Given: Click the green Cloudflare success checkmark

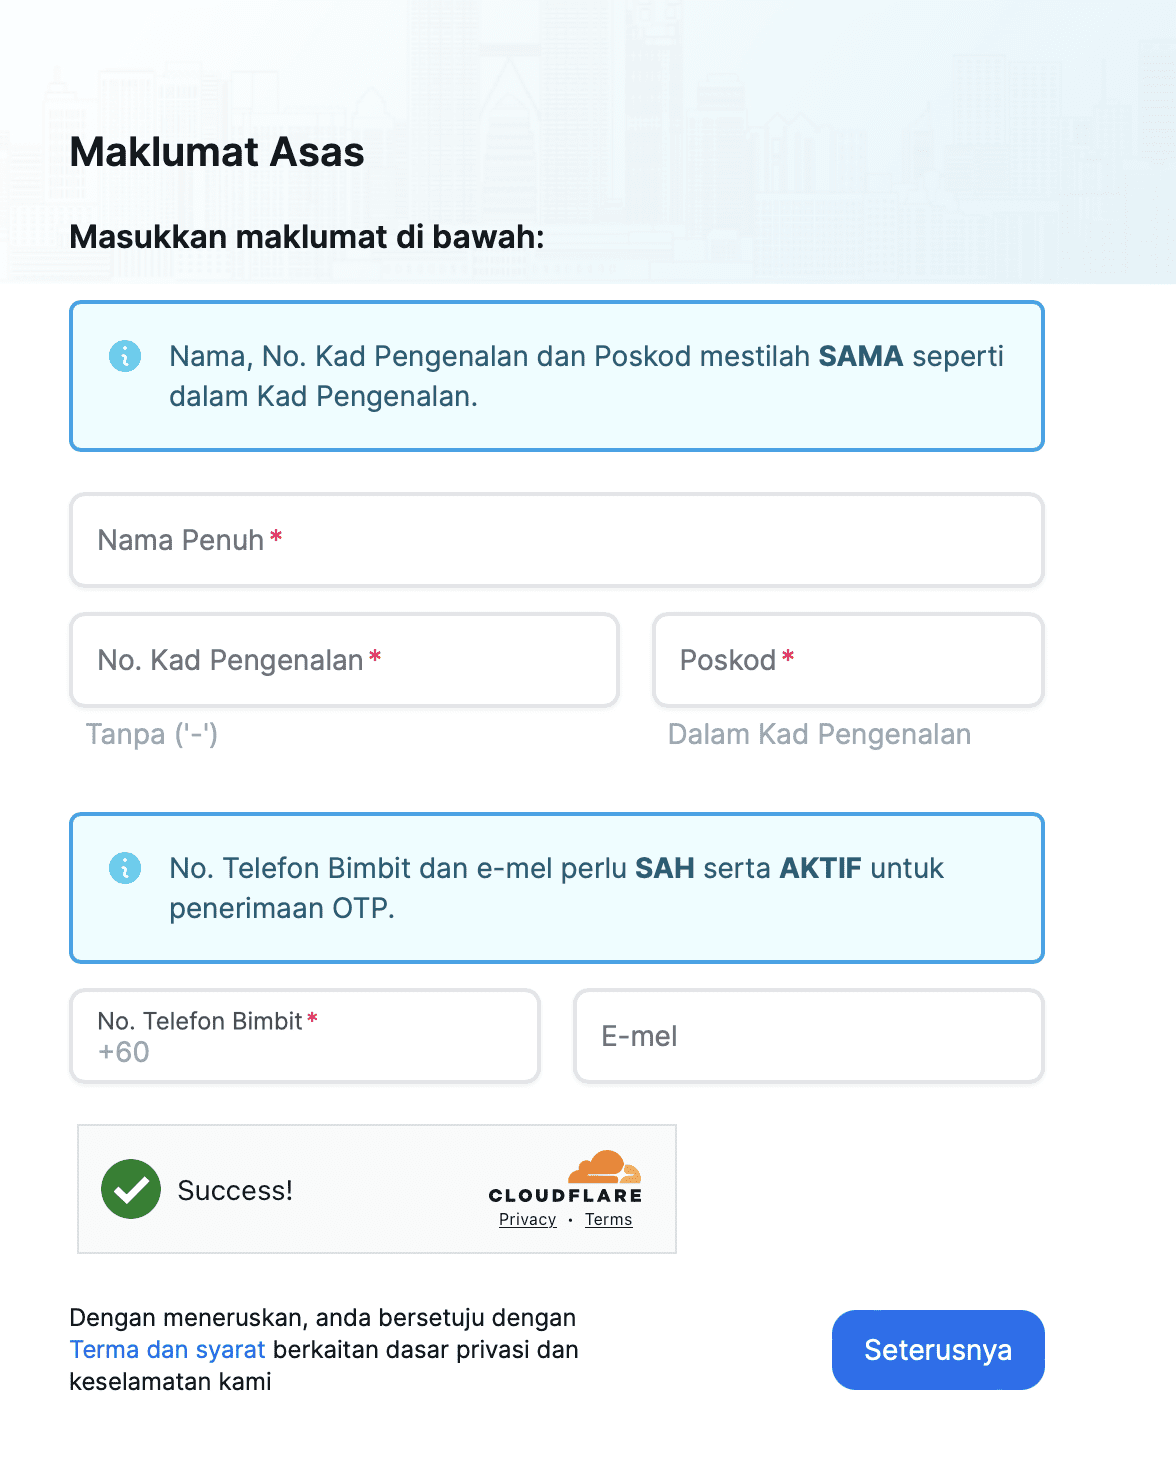Looking at the screenshot, I should click(131, 1189).
